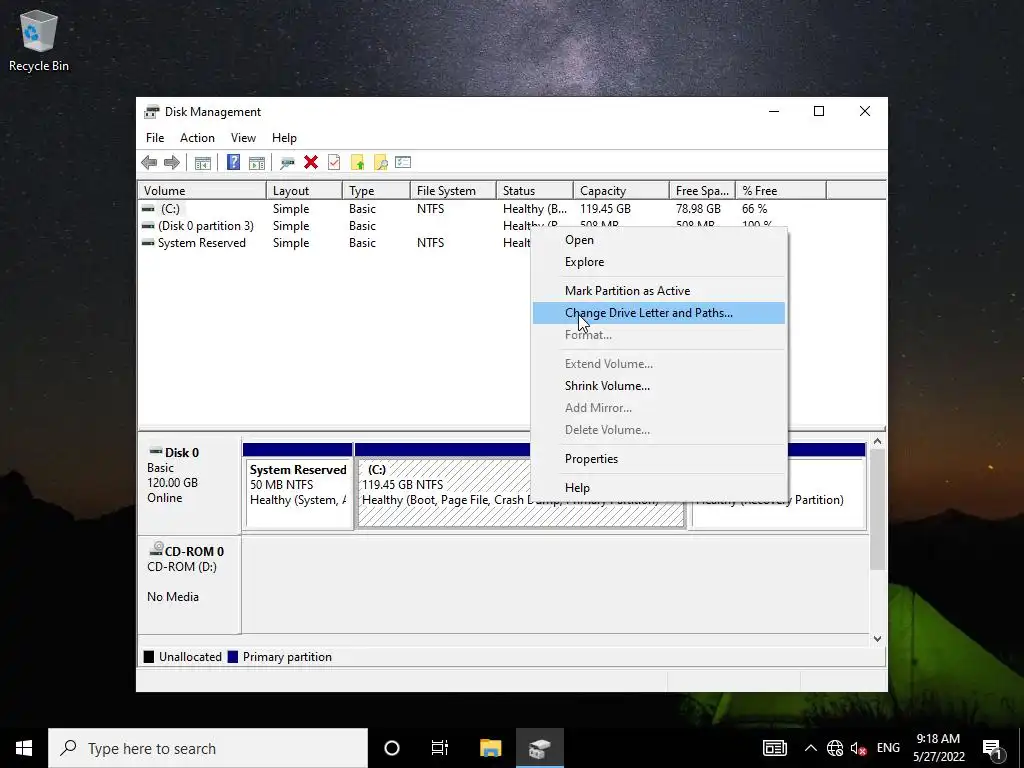
Task: Click the blue Primary partition legend swatch
Action: 232,657
